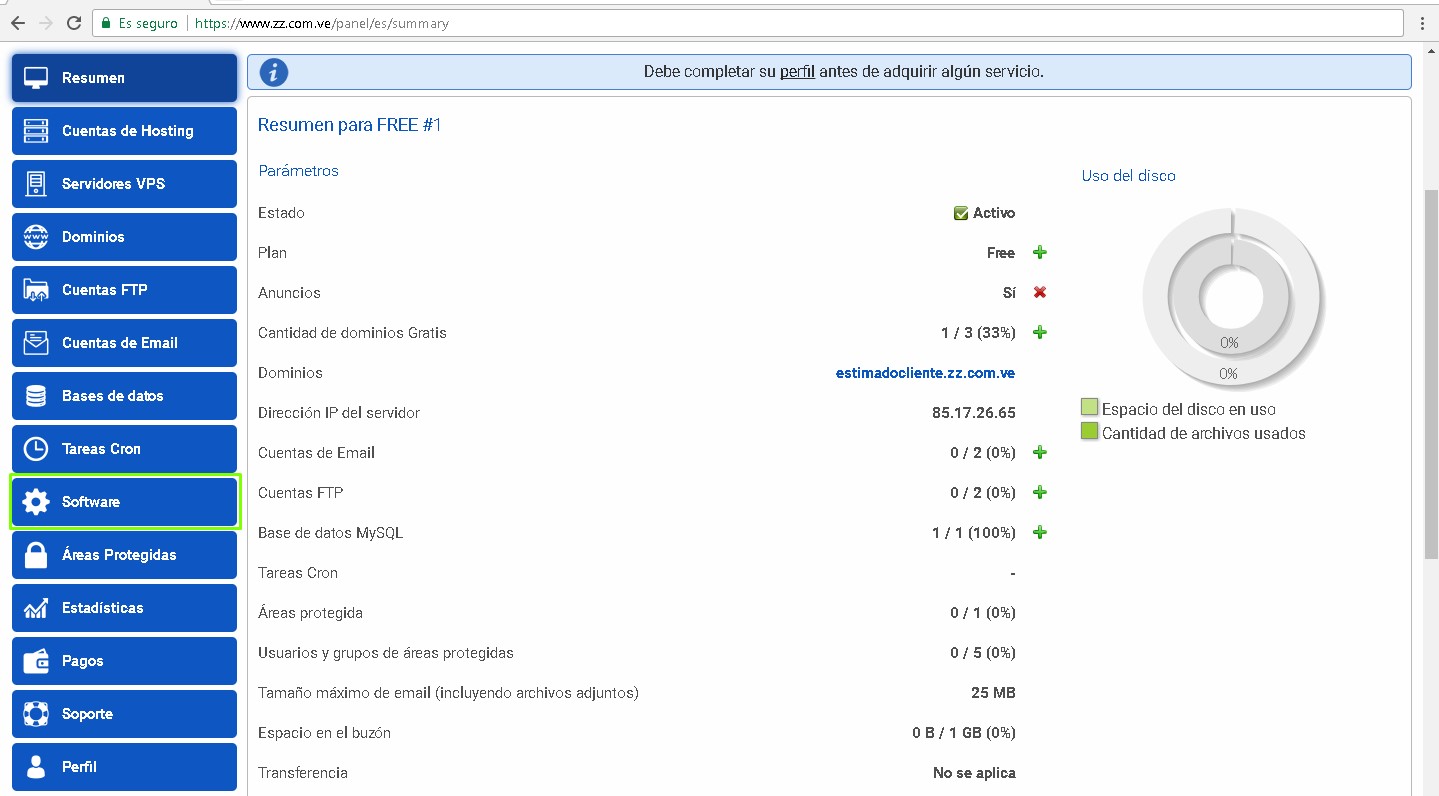
Task: Click the lifebuoy icon for Soporte
Action: tap(36, 714)
